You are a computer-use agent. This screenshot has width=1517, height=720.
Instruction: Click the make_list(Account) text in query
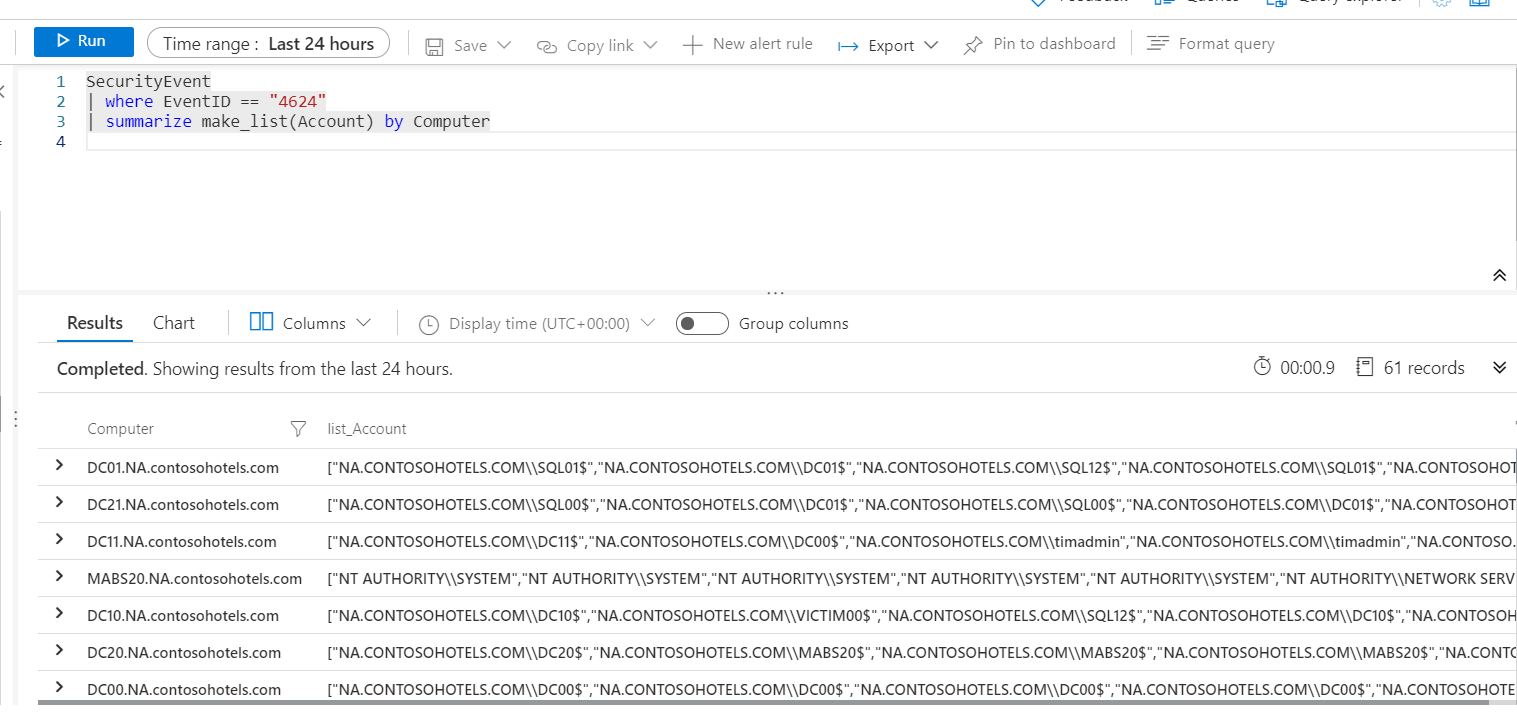pos(289,121)
